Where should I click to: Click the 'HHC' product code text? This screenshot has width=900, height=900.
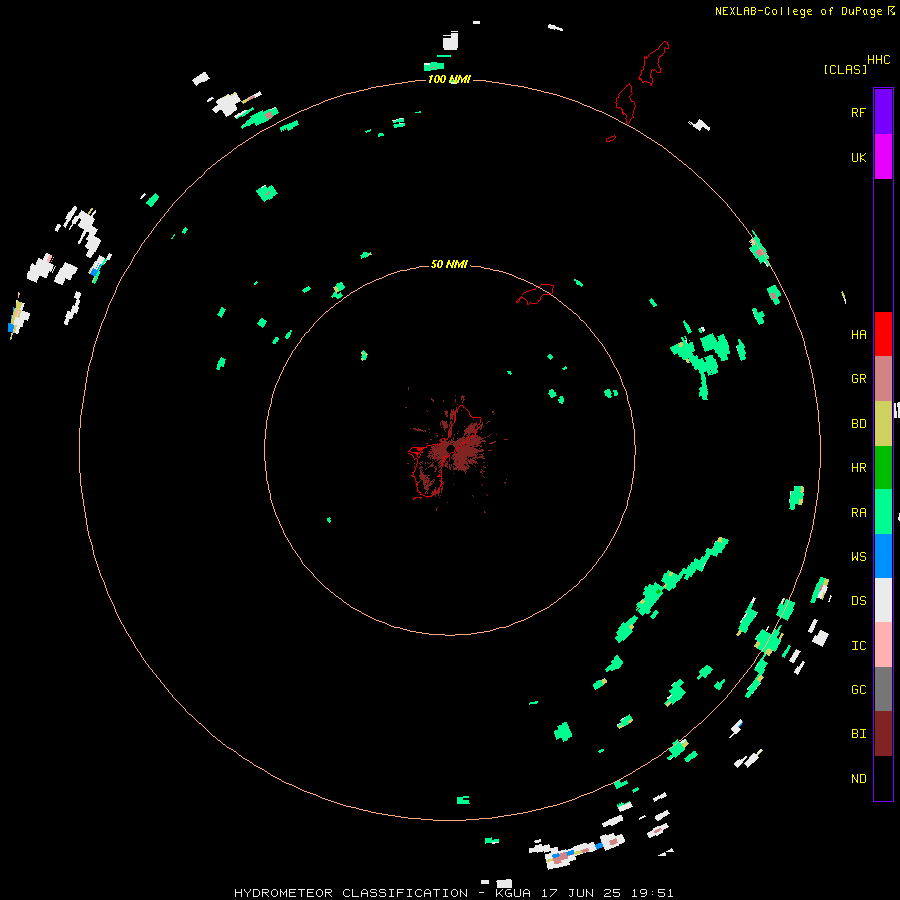coord(879,60)
